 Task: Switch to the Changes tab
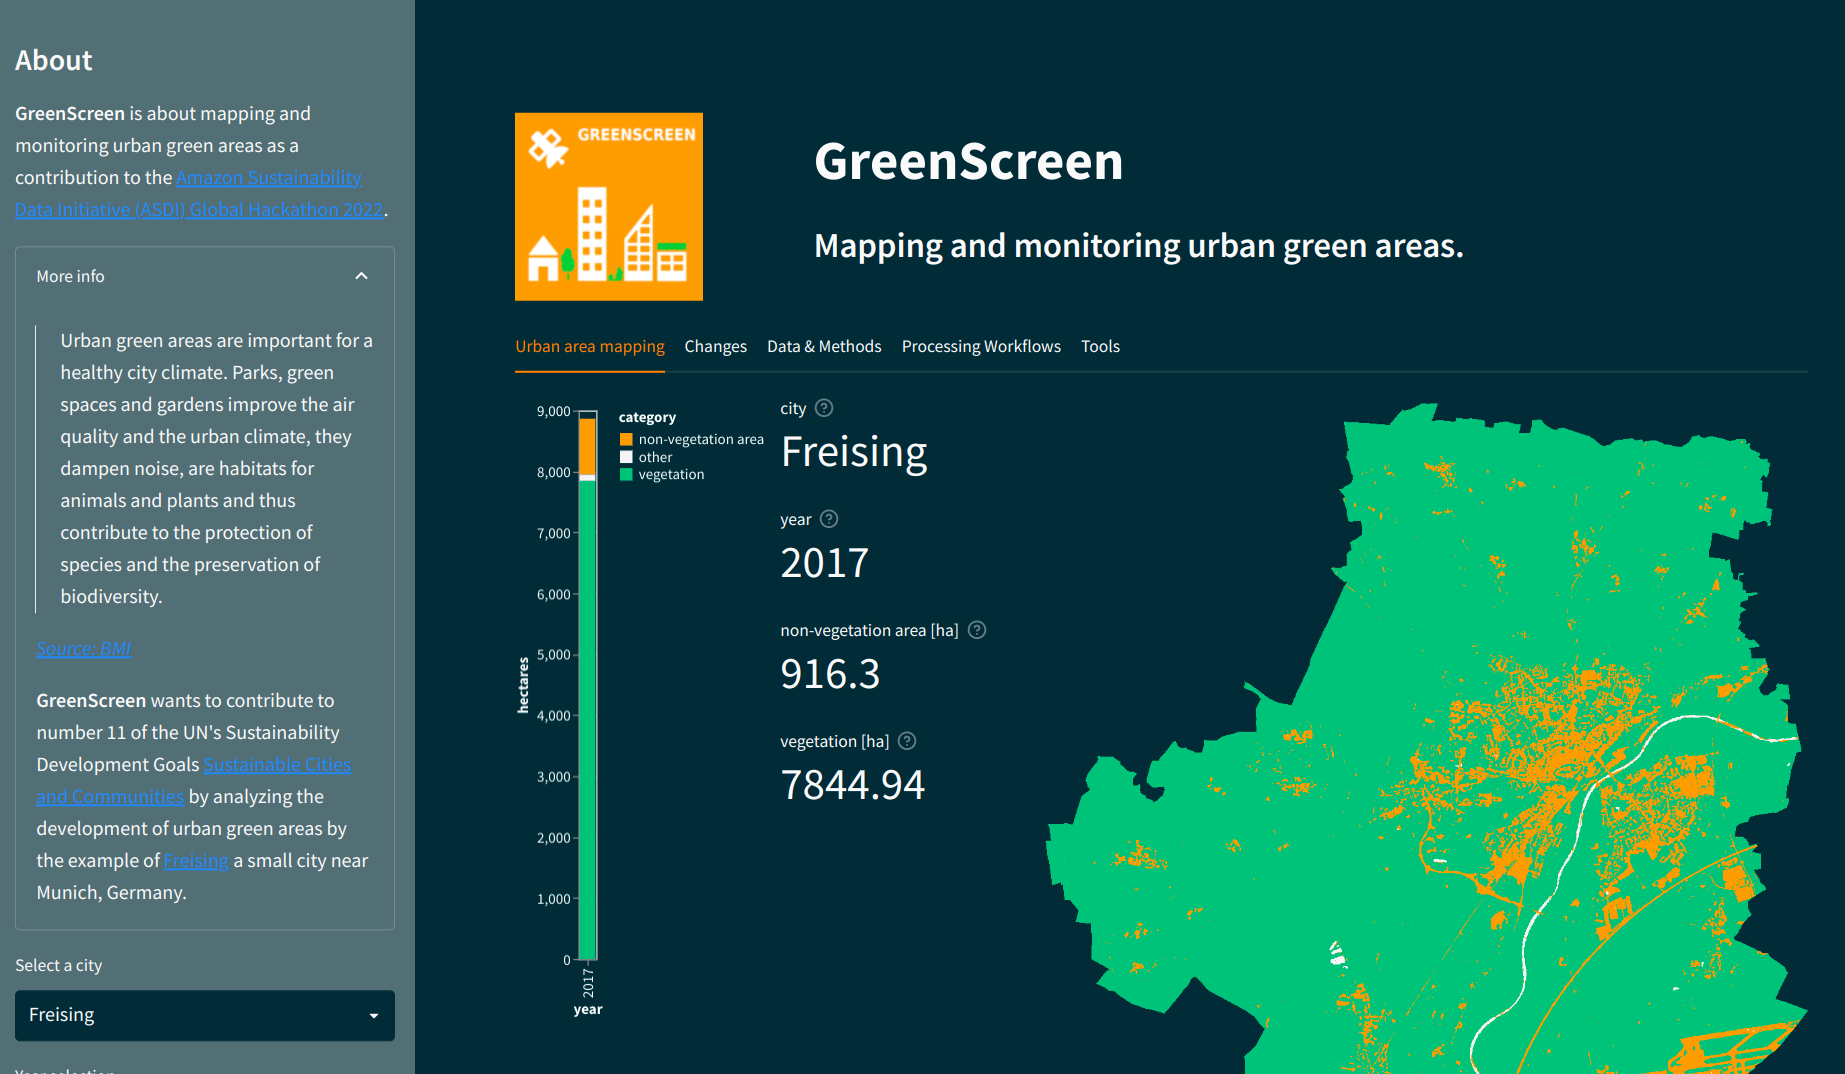(715, 346)
